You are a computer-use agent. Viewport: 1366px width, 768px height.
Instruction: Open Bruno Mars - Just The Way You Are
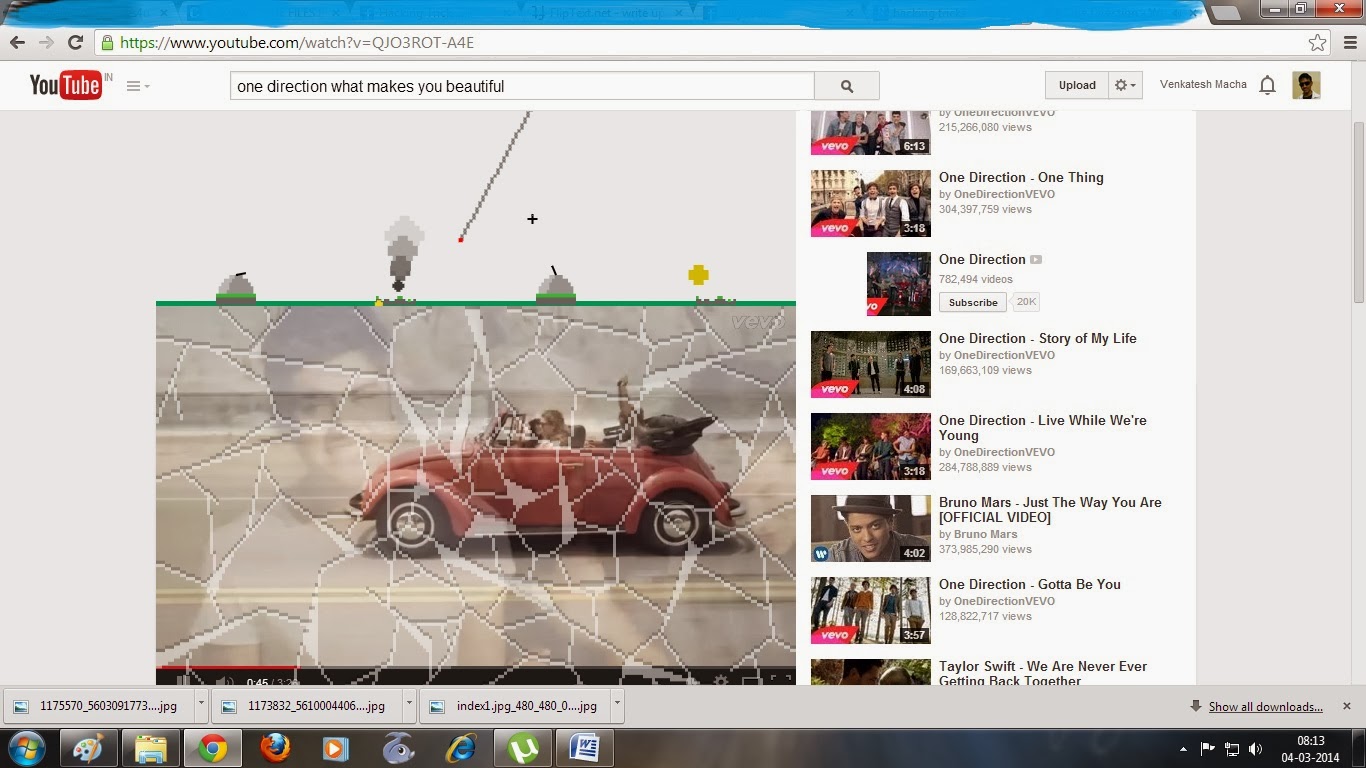click(1050, 510)
